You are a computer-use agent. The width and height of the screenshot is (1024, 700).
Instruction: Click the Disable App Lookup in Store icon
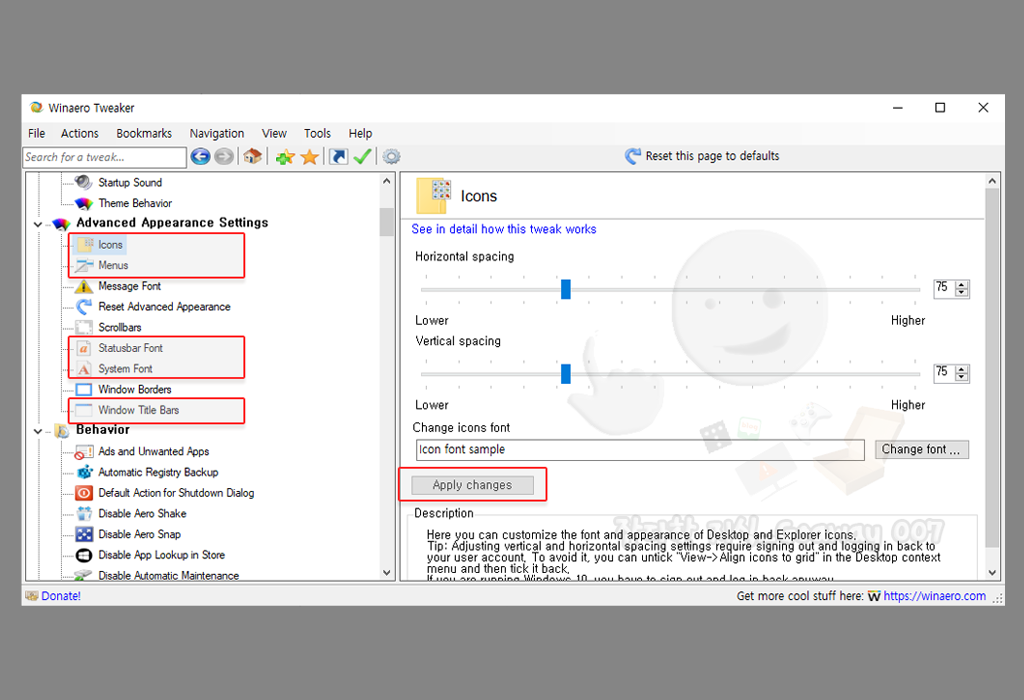84,555
